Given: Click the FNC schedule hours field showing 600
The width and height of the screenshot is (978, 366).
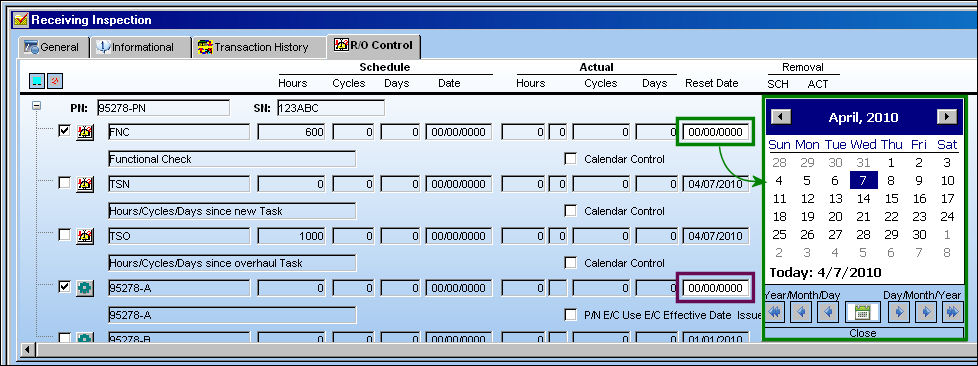Looking at the screenshot, I should [291, 132].
